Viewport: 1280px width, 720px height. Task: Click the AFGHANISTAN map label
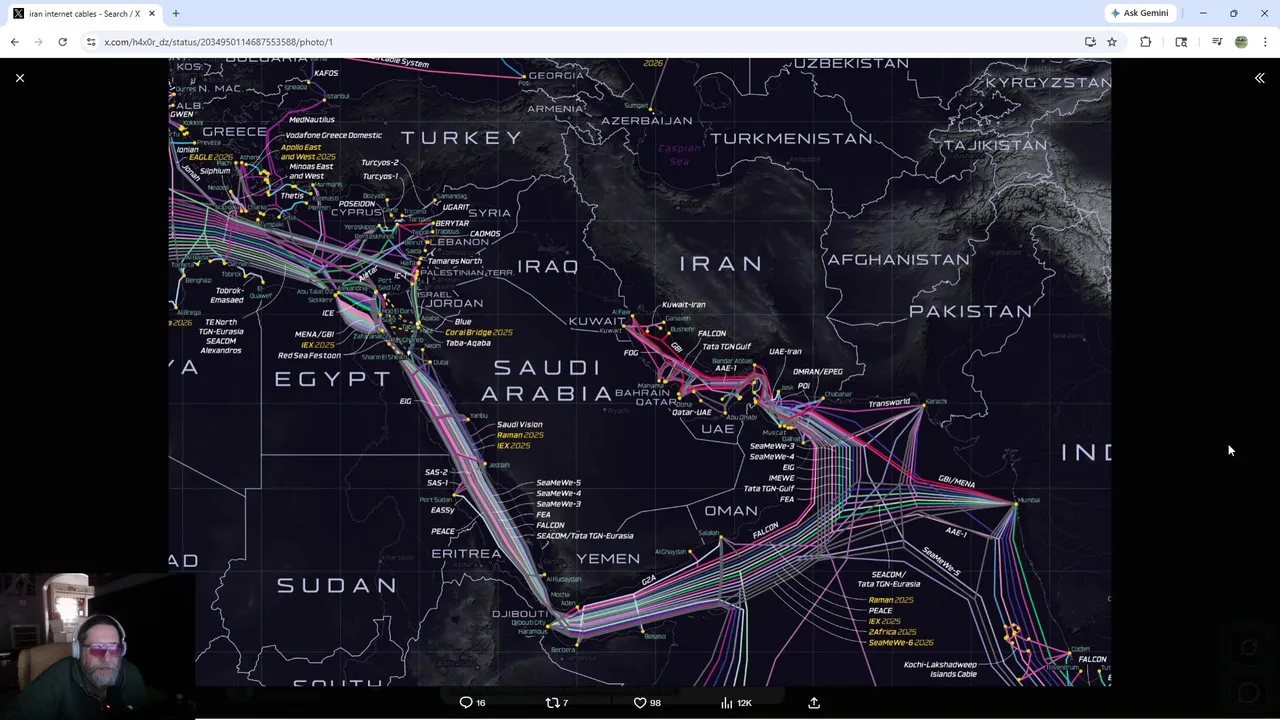click(898, 260)
